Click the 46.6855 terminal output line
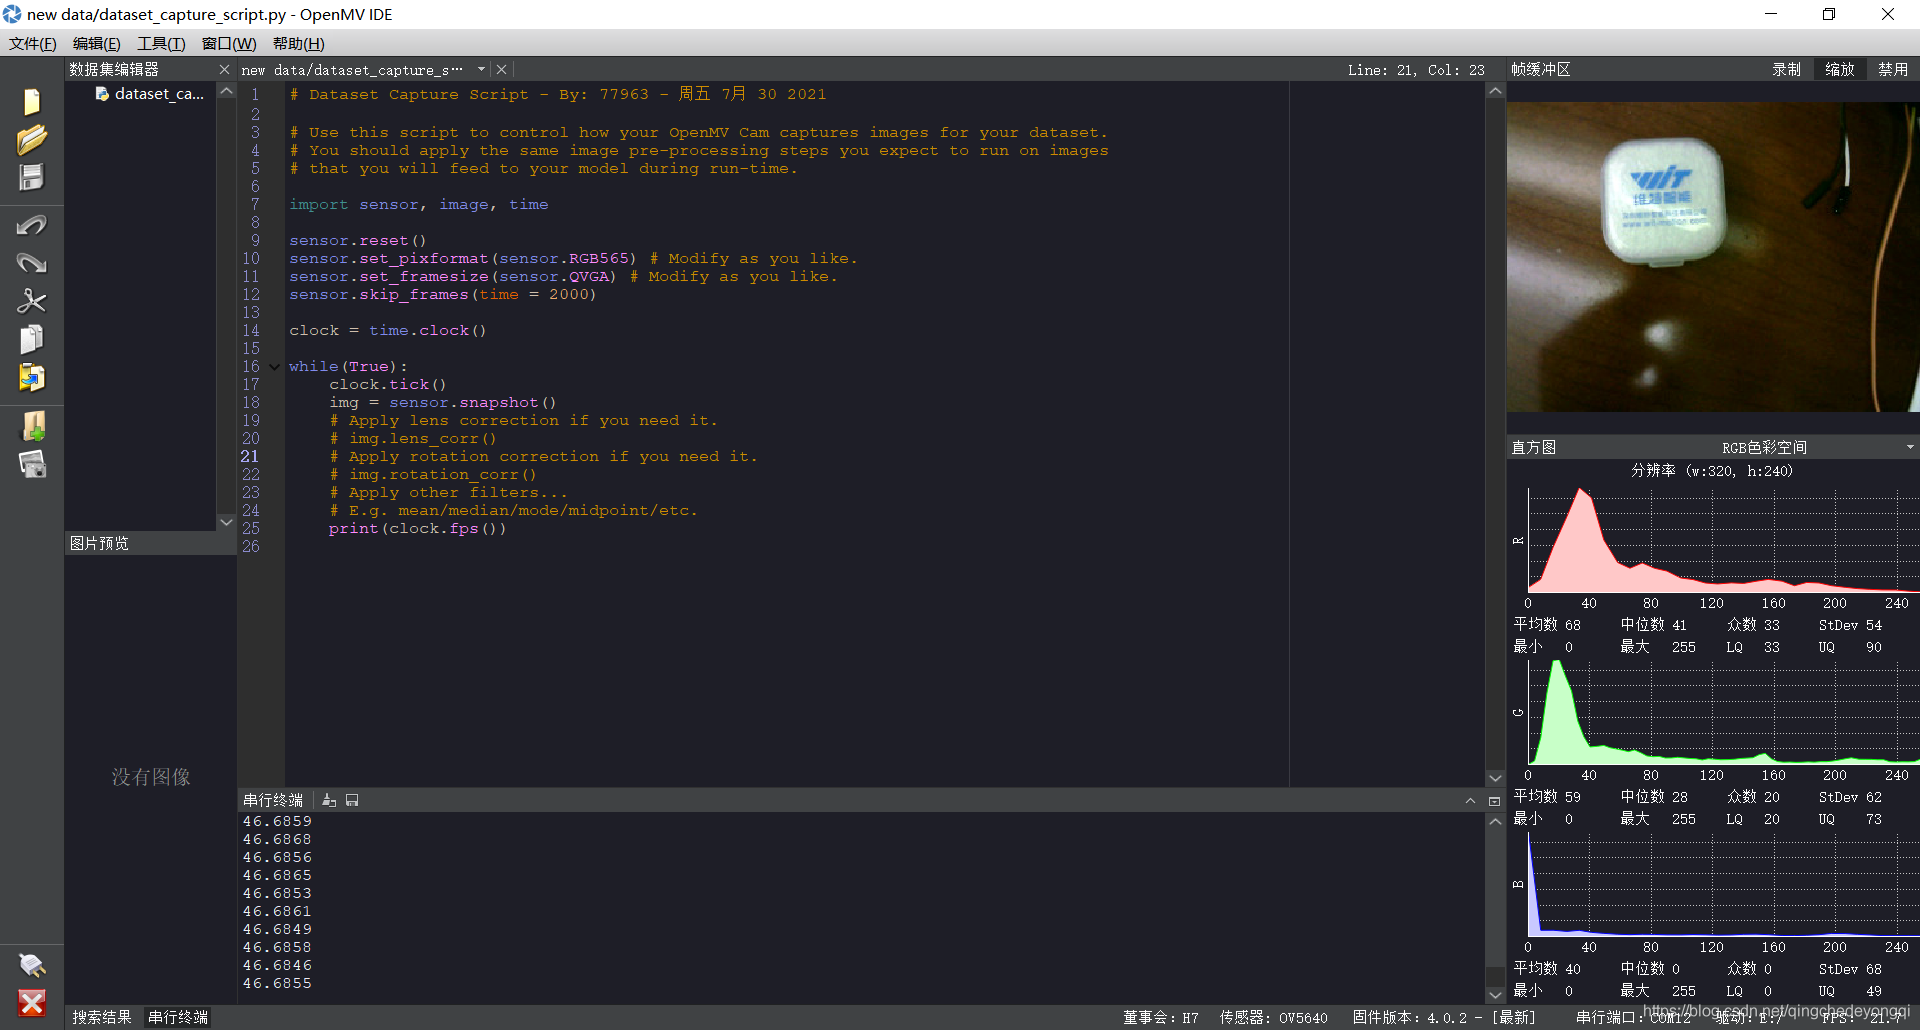 tap(277, 984)
